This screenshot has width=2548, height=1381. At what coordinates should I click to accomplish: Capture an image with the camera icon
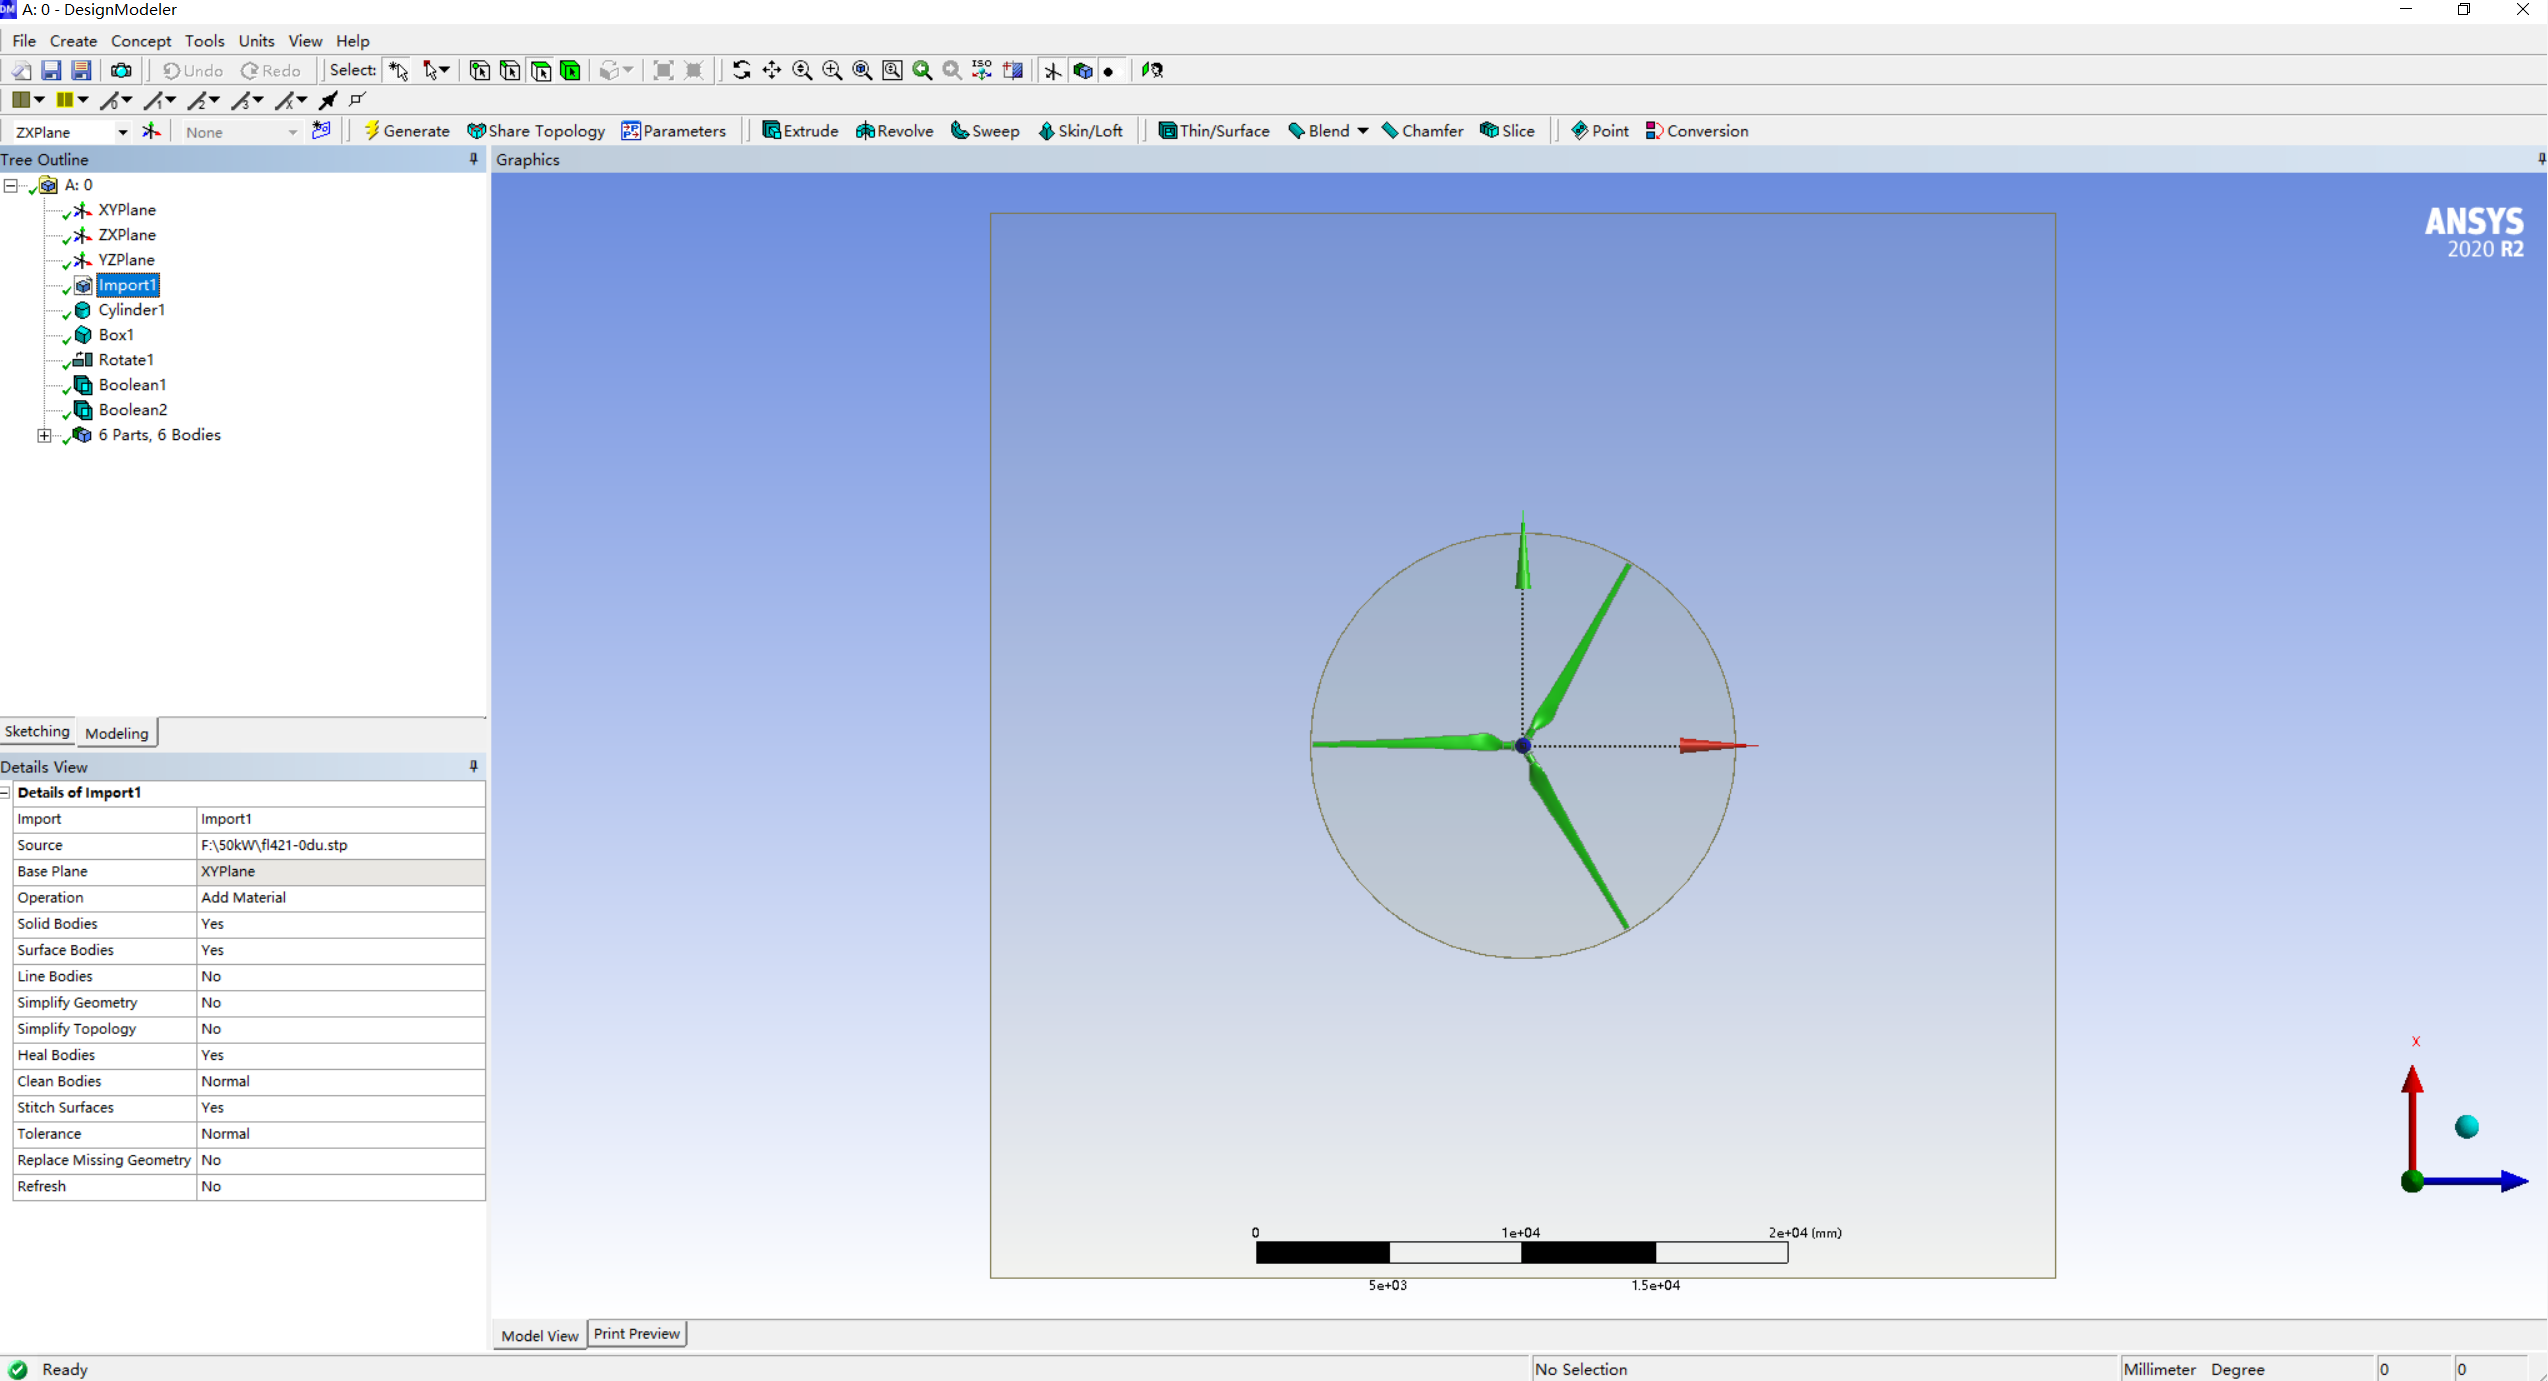coord(121,70)
